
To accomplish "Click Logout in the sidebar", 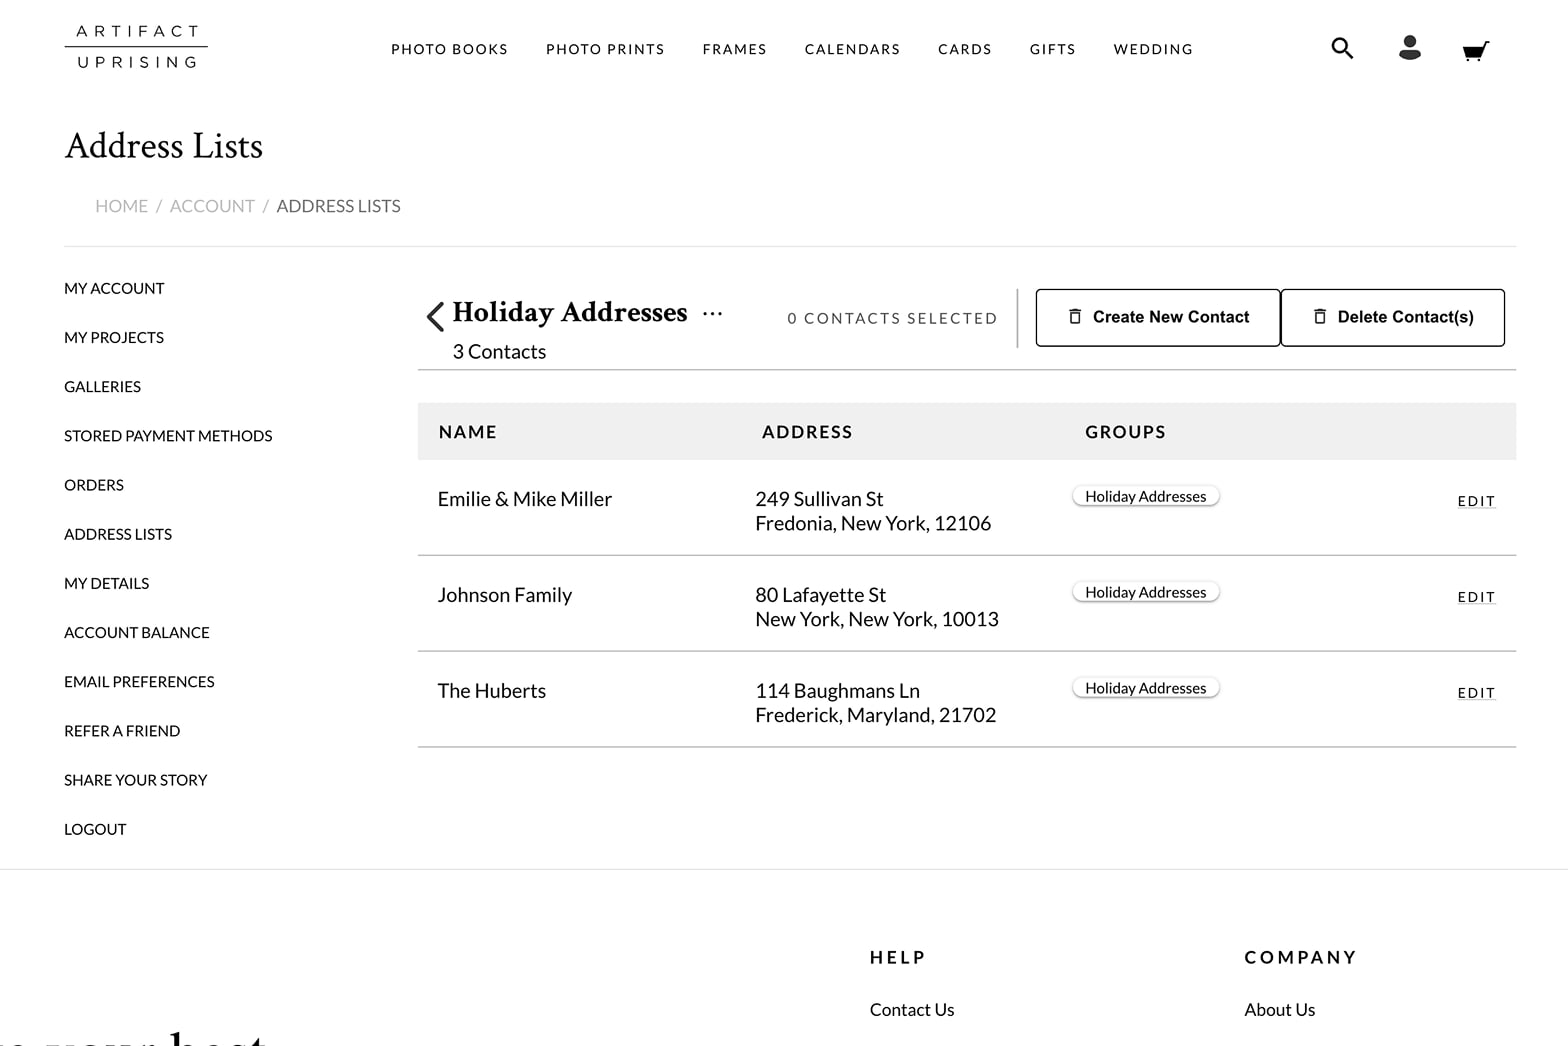I will (x=95, y=829).
